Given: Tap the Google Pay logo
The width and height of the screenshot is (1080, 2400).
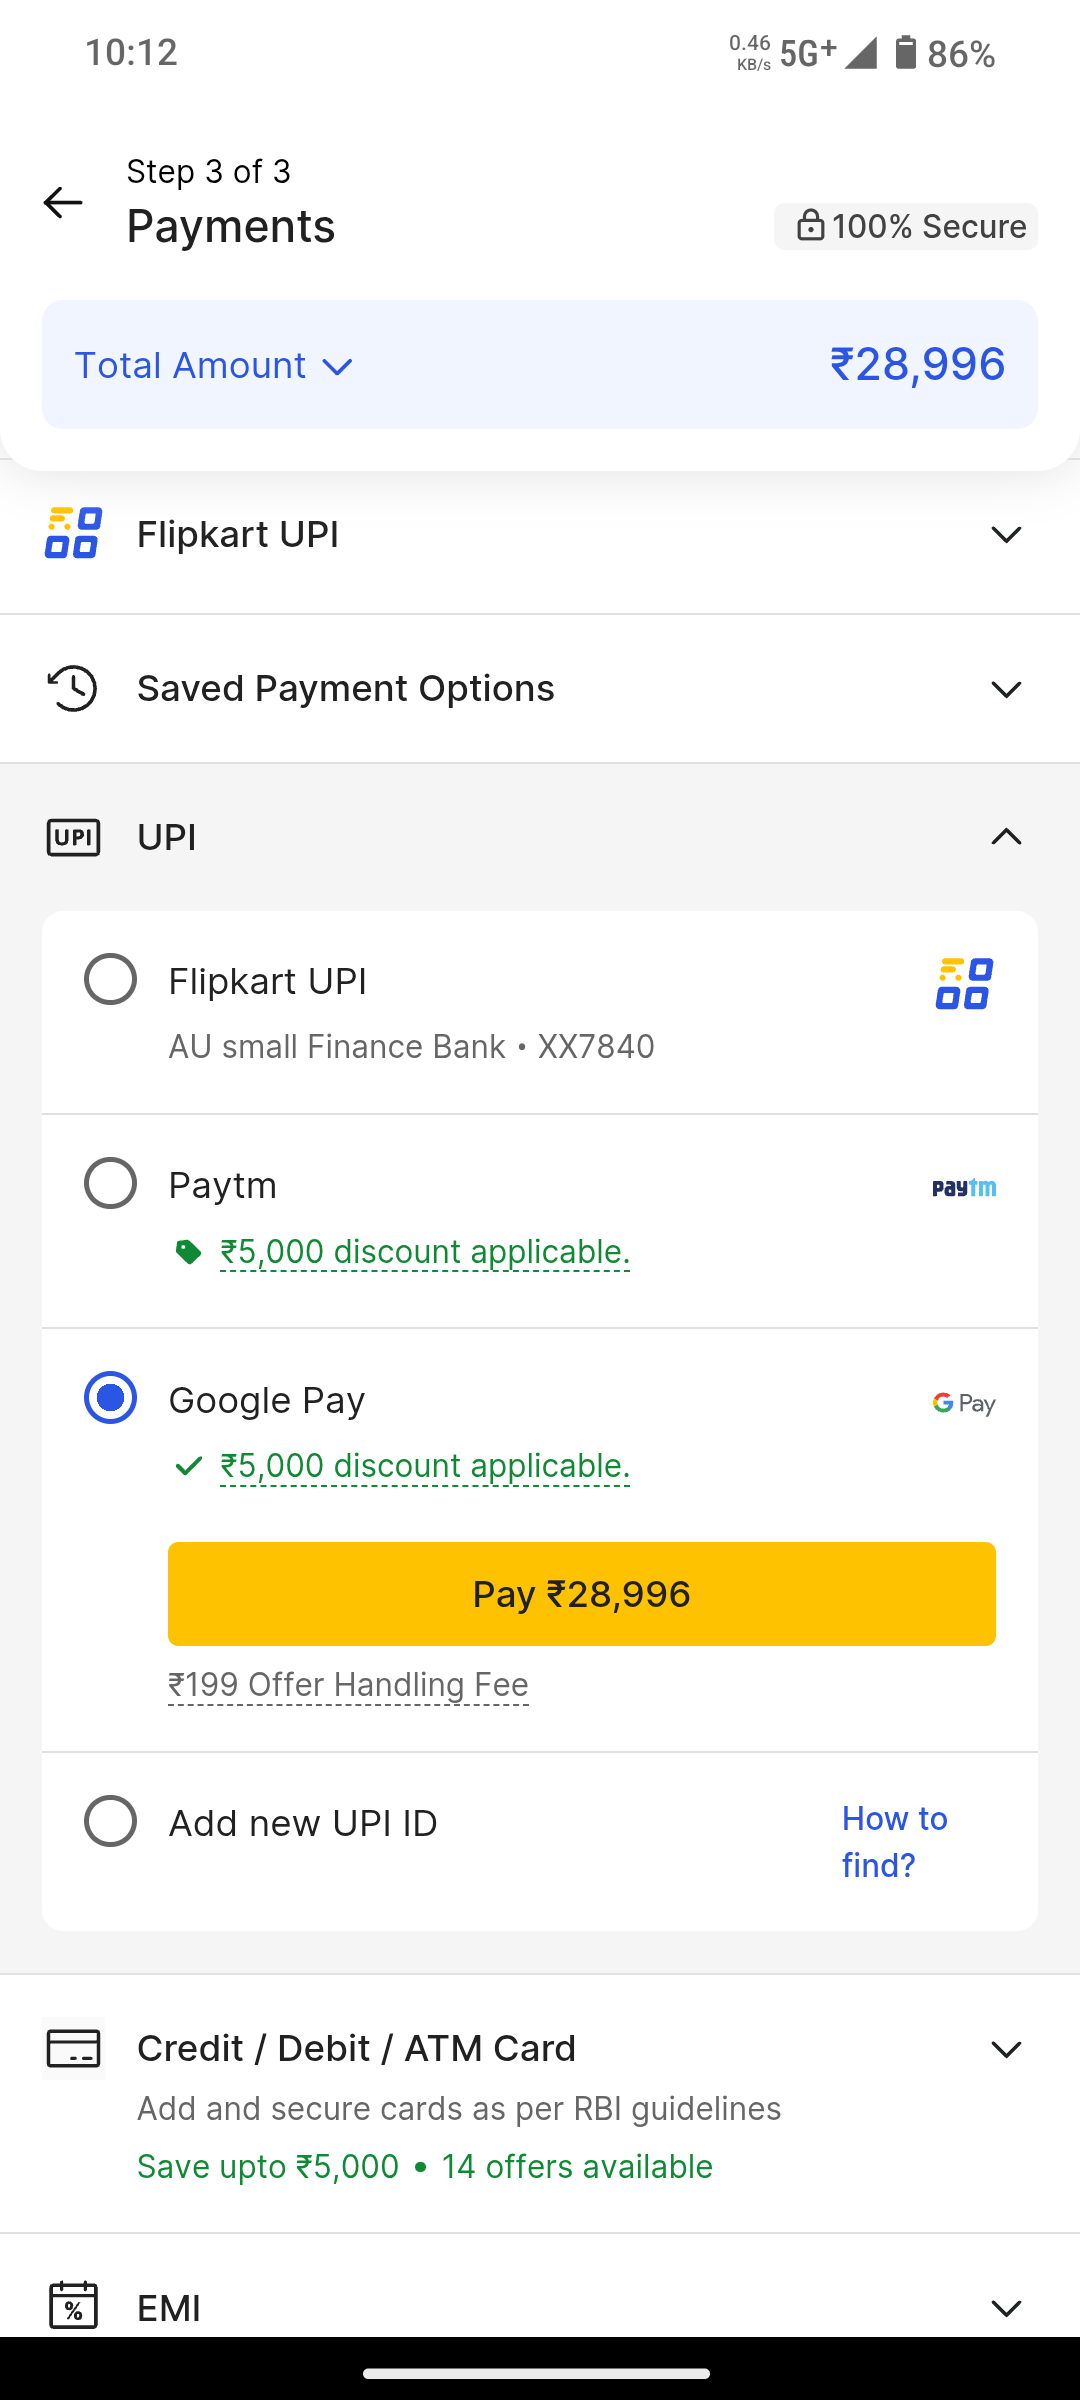Looking at the screenshot, I should [x=963, y=1403].
